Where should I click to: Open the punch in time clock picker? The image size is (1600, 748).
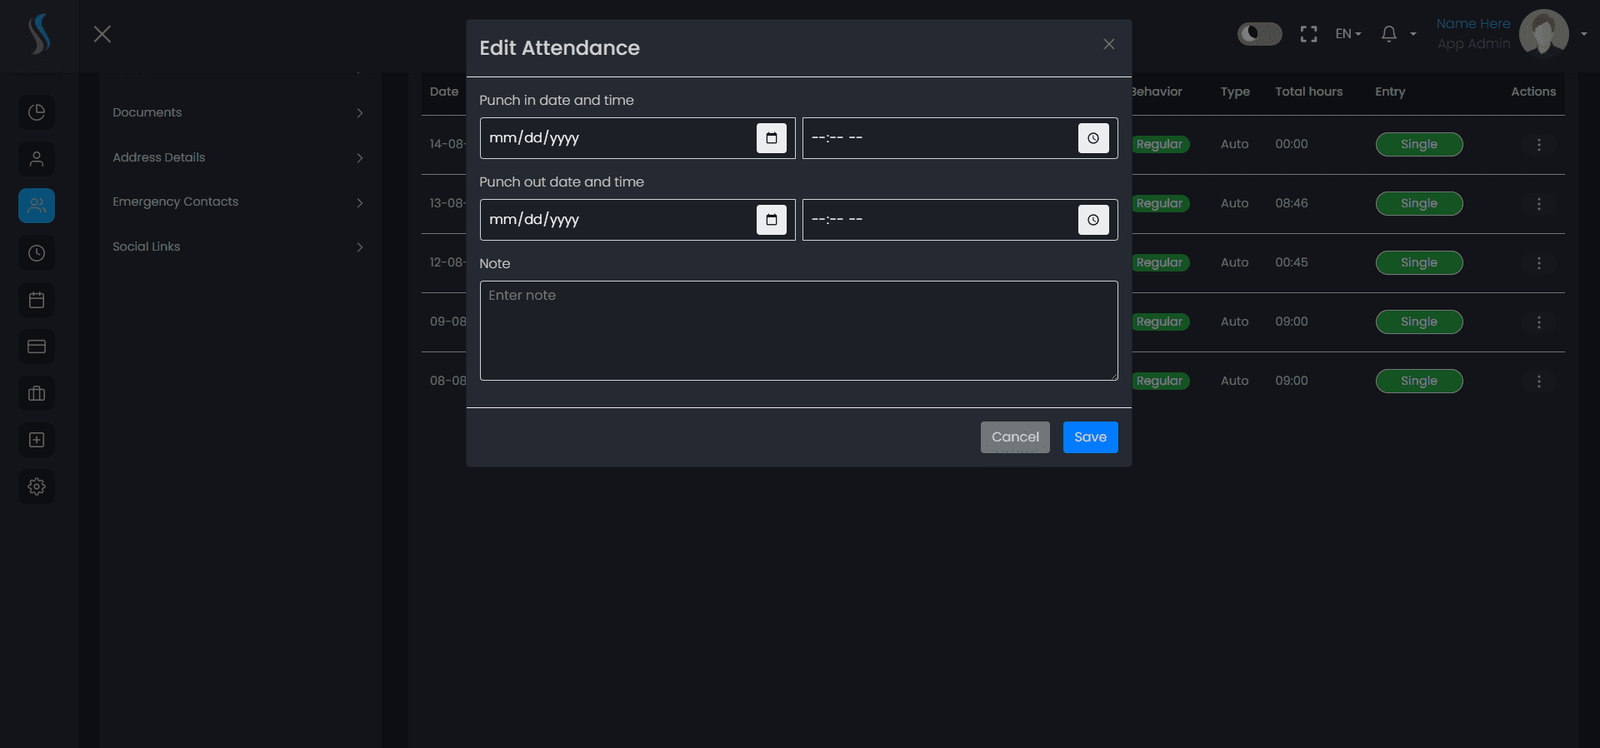point(1093,138)
